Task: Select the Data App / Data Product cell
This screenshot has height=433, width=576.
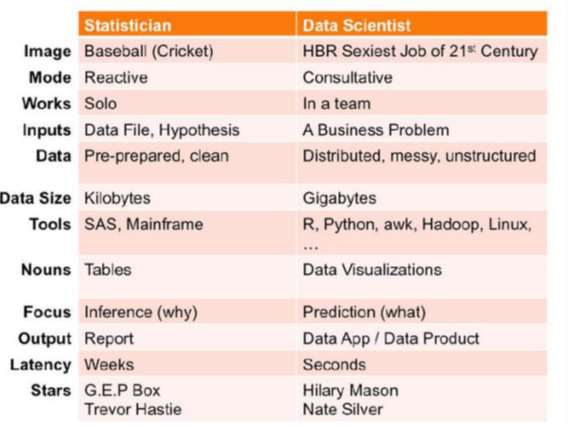Action: (x=422, y=338)
